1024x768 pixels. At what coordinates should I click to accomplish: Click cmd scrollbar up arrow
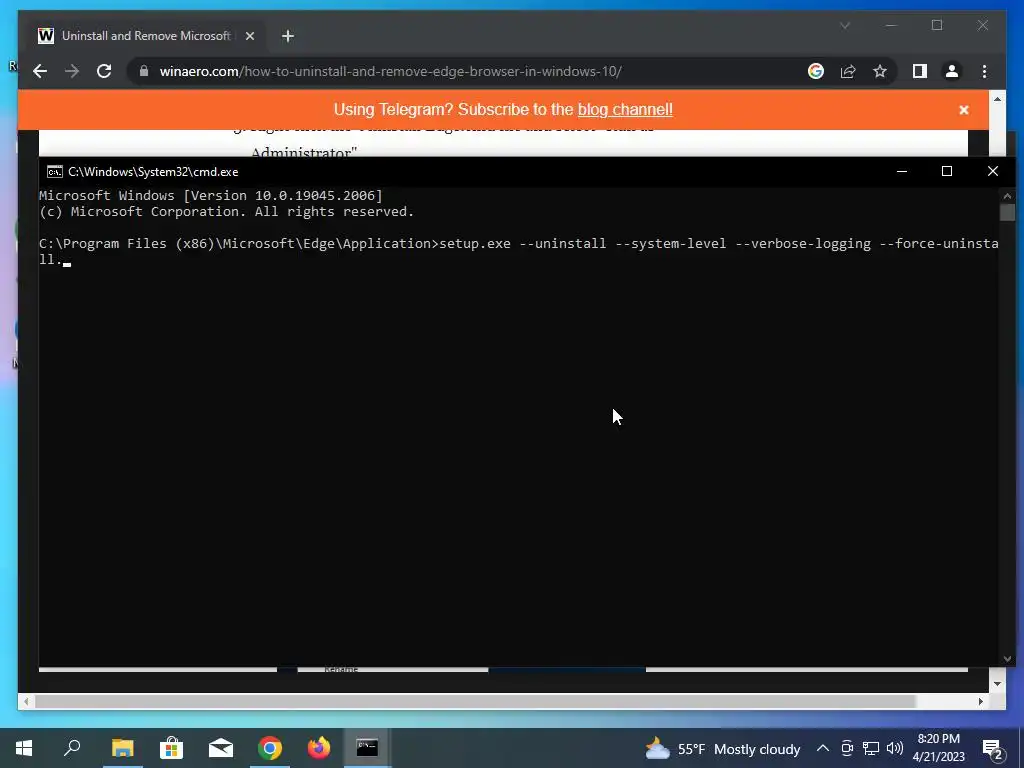(1007, 195)
